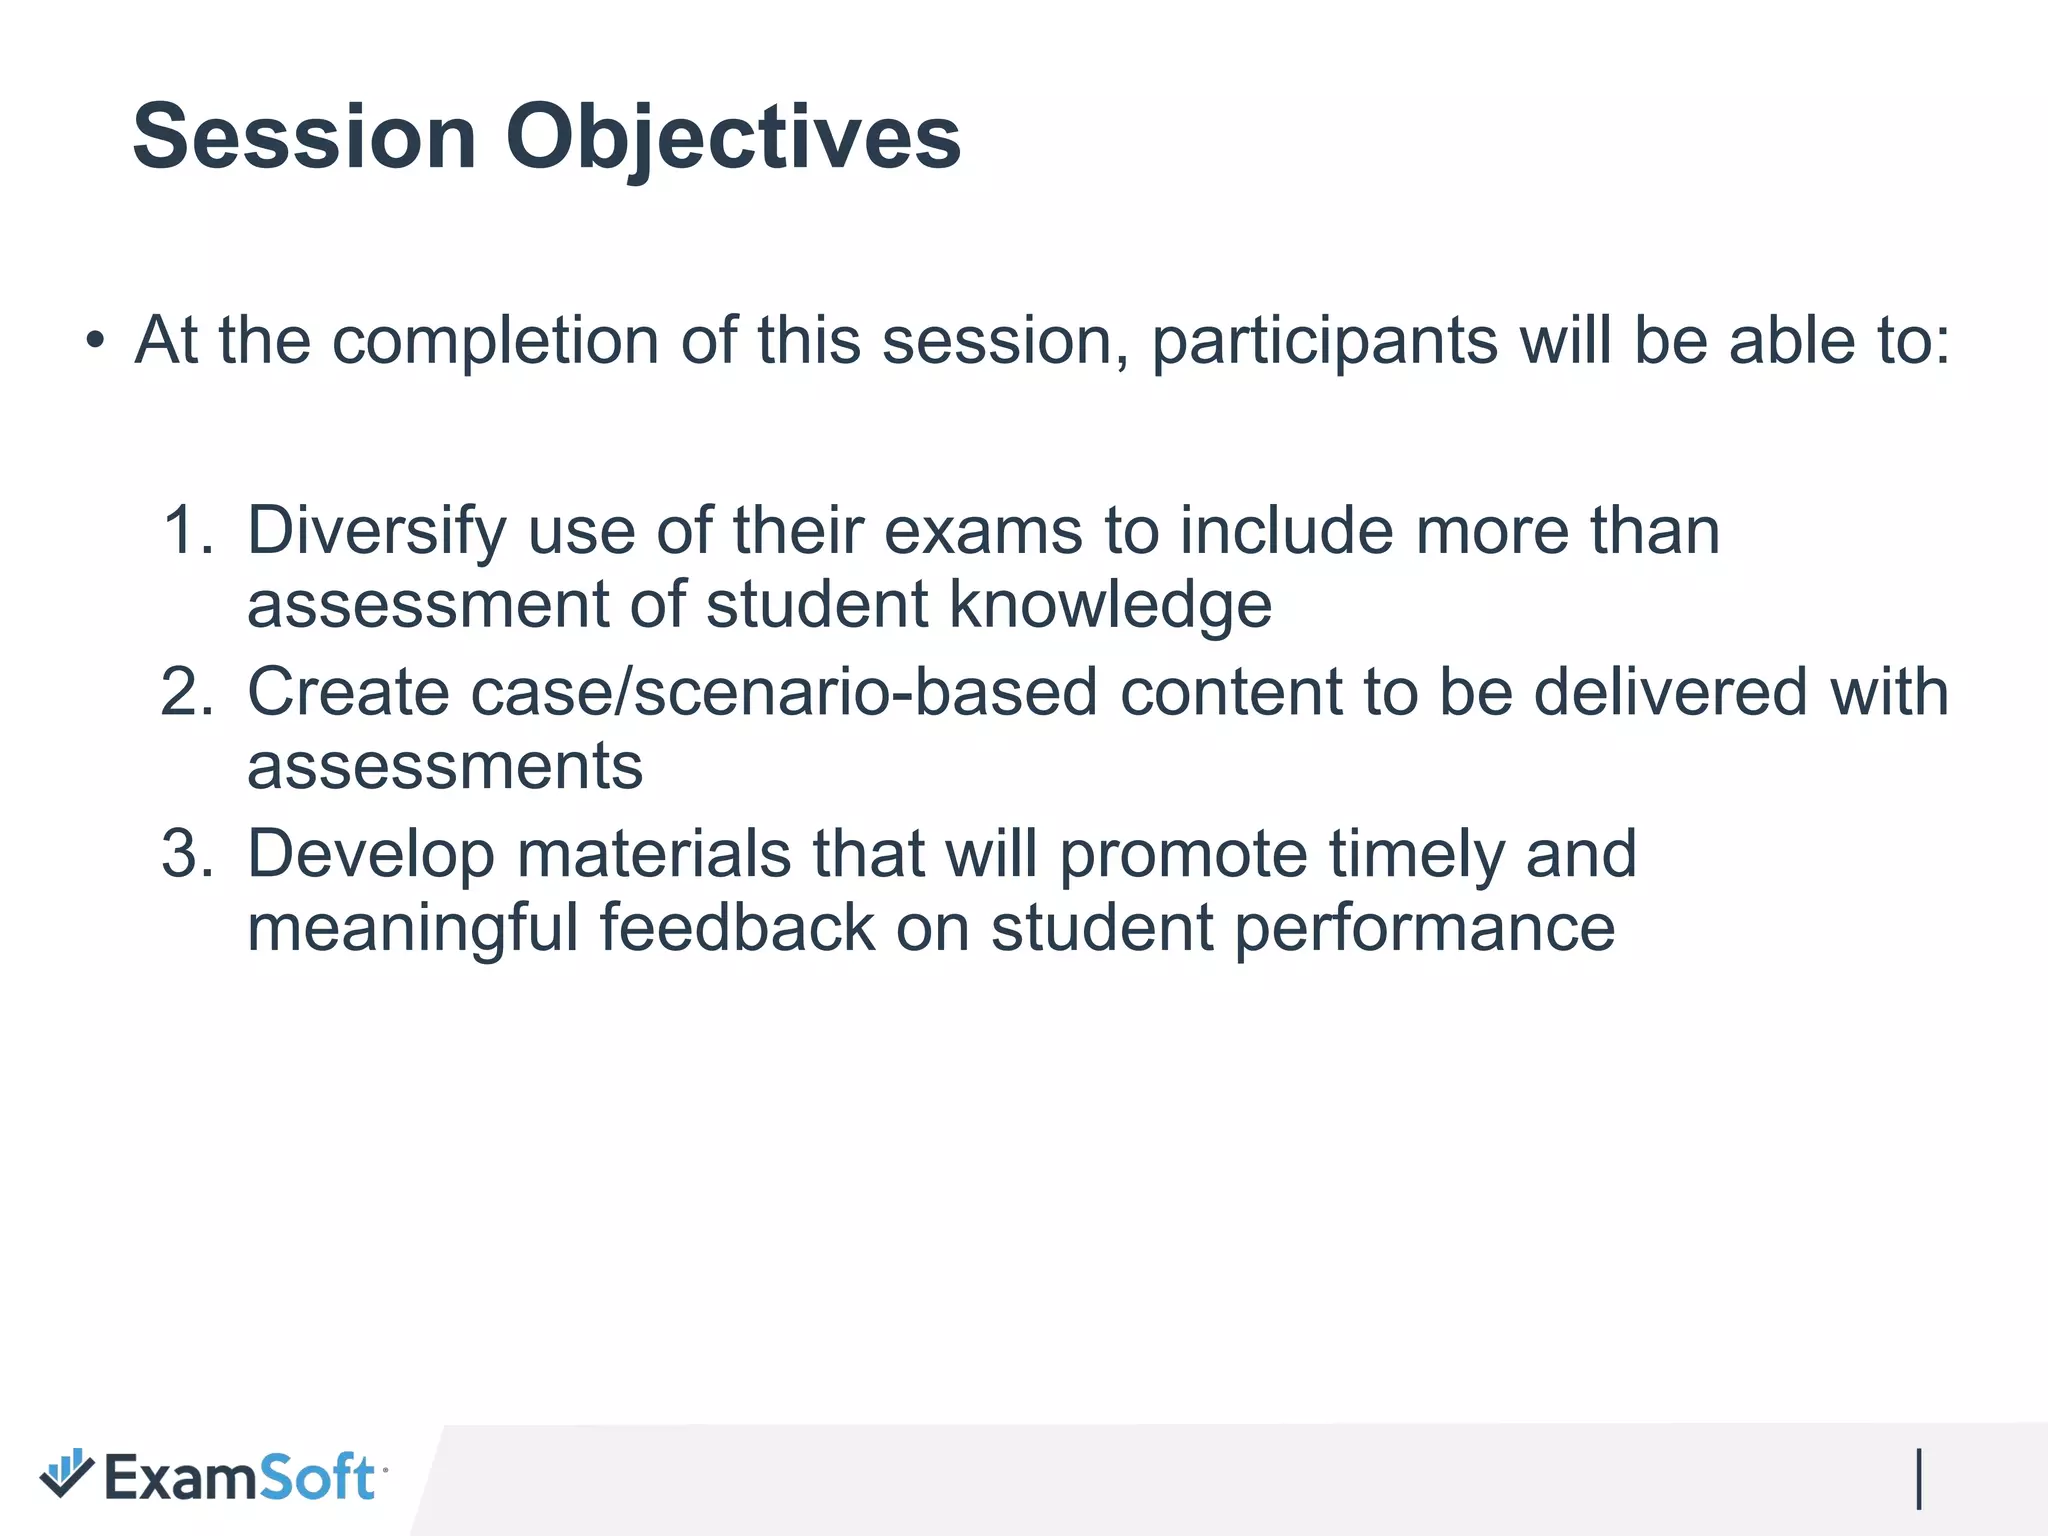Click 'assessment of student knowledge' text
Viewport: 2048px width, 1536px height.
click(x=759, y=605)
